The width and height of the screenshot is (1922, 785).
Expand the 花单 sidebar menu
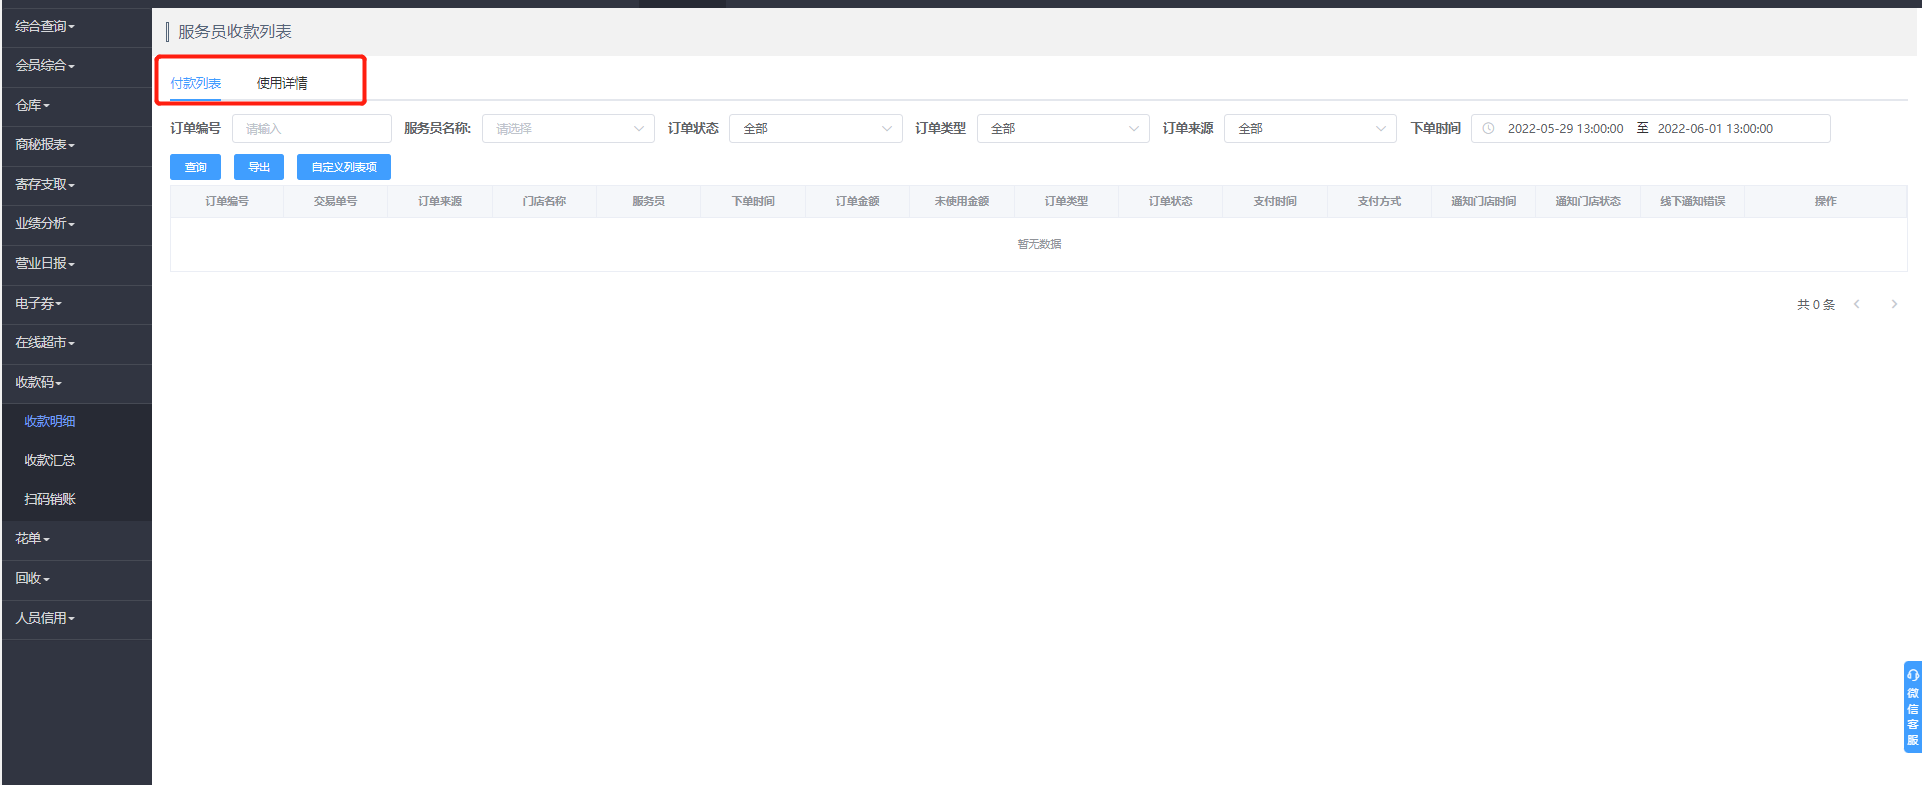pos(76,539)
